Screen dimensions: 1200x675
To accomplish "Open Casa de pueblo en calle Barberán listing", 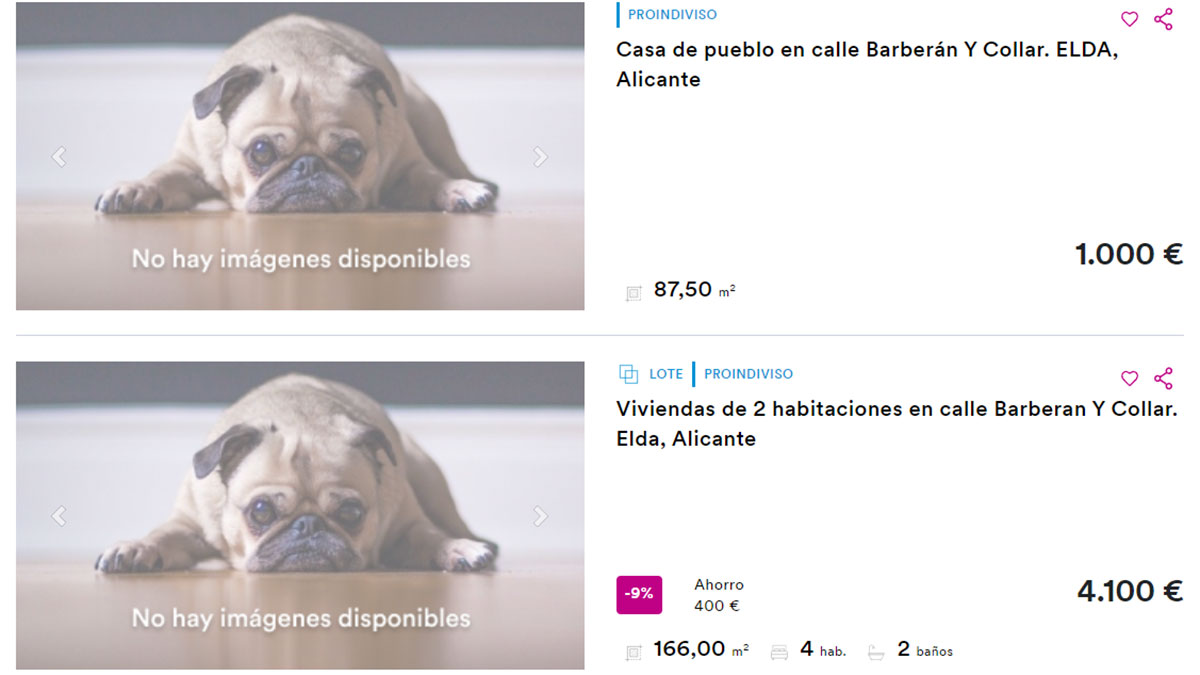I will (867, 65).
